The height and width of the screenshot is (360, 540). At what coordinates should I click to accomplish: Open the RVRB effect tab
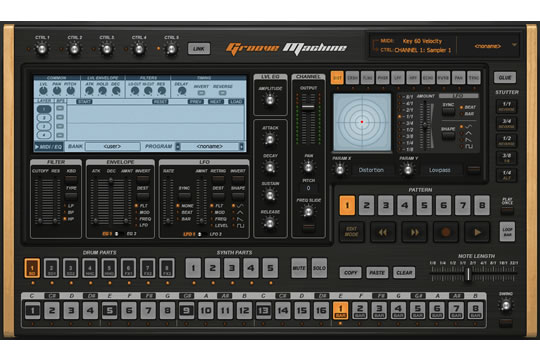coord(443,78)
